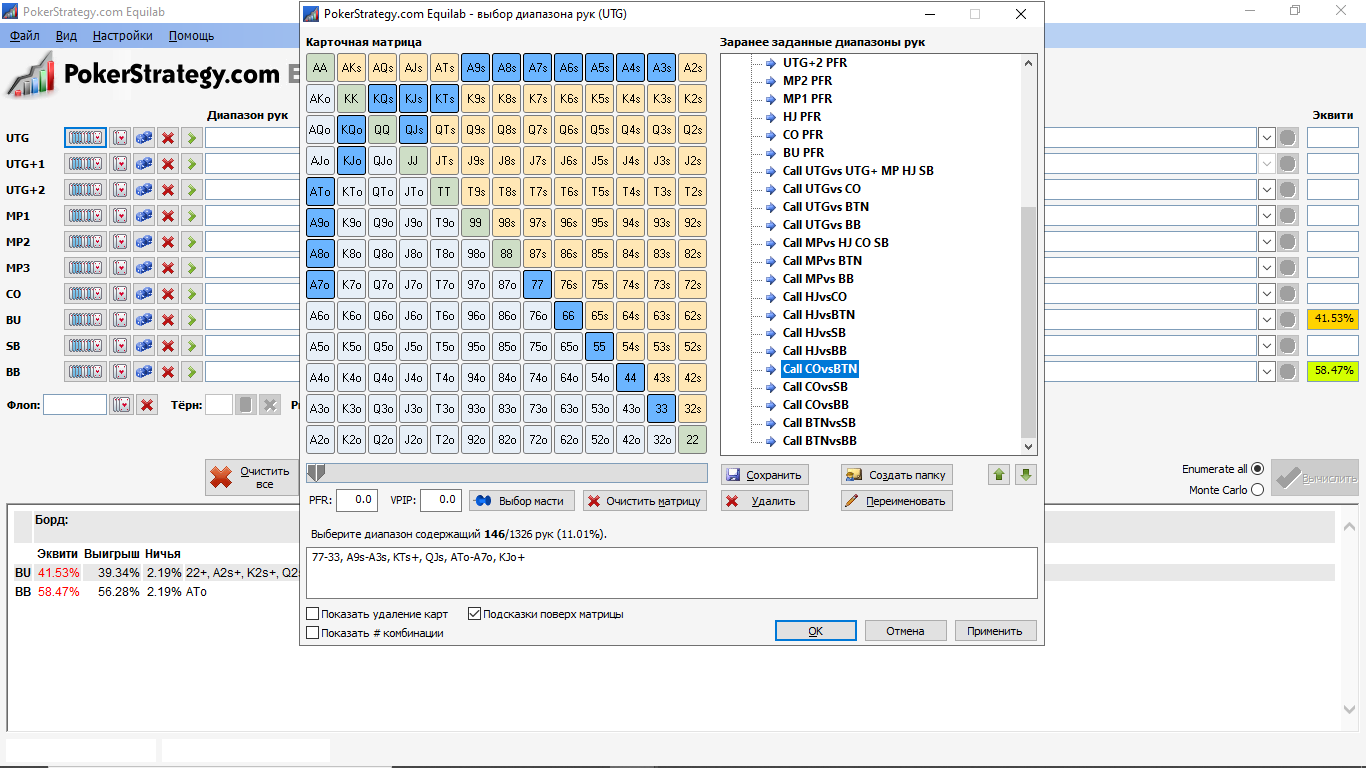Open the MP2 hand range dropdown arrow
This screenshot has width=1366, height=768.
pos(1266,241)
